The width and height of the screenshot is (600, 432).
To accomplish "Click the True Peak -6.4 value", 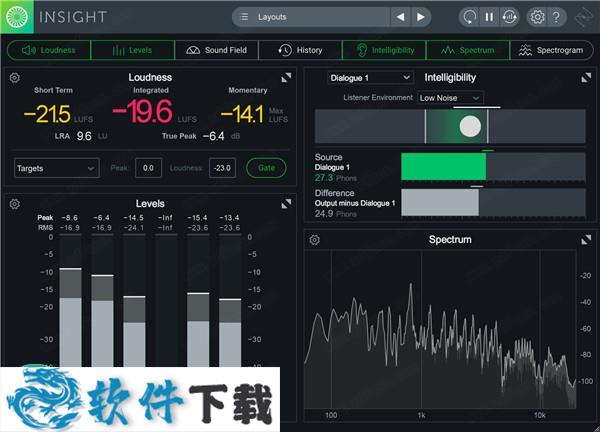I will pyautogui.click(x=214, y=136).
